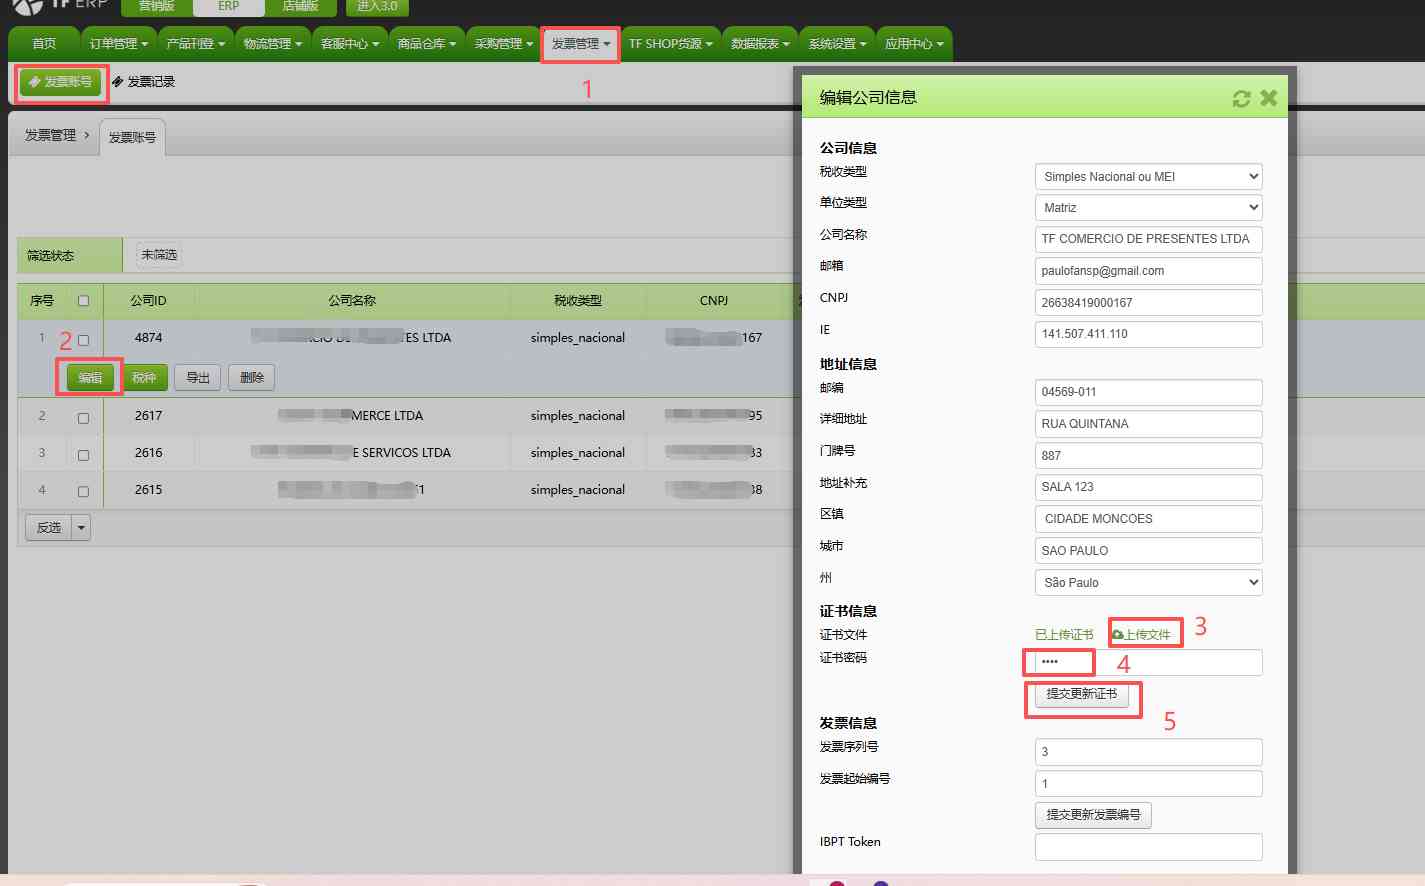Viewport: 1425px width, 886px height.
Task: Click the 税种 button in the company row
Action: [x=145, y=377]
